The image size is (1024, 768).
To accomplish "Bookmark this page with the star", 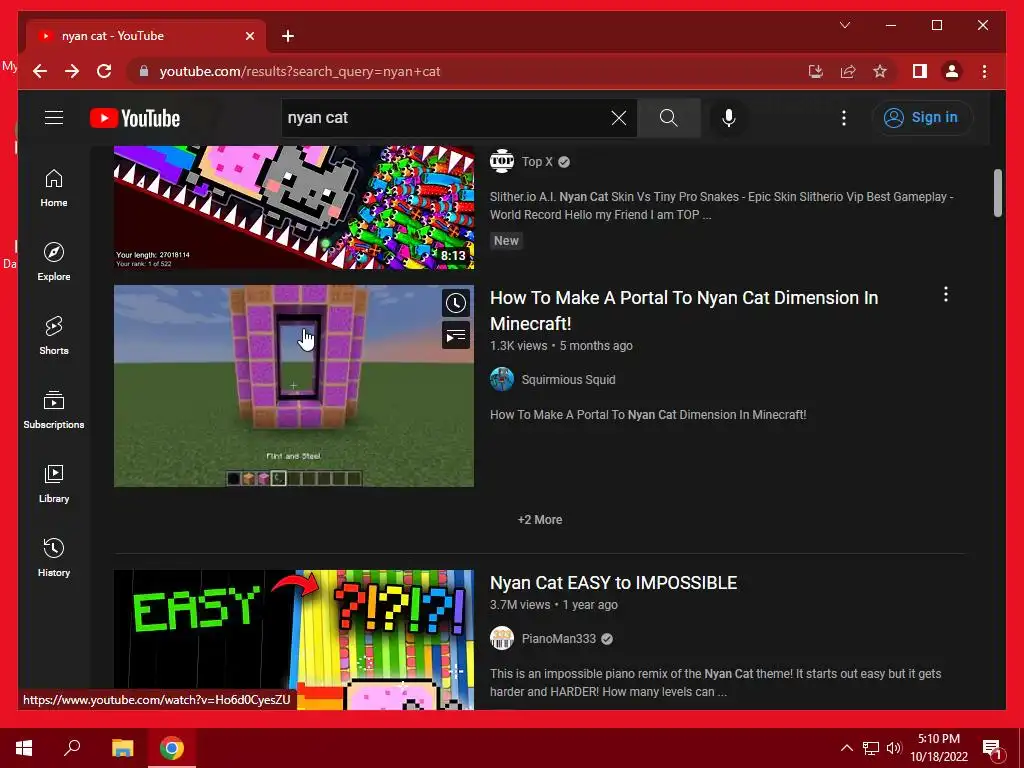I will (880, 71).
